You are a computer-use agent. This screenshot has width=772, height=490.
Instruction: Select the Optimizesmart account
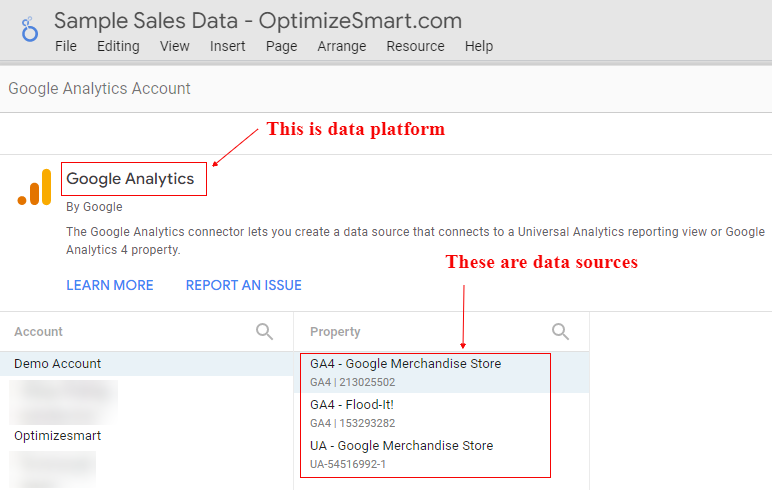click(58, 436)
